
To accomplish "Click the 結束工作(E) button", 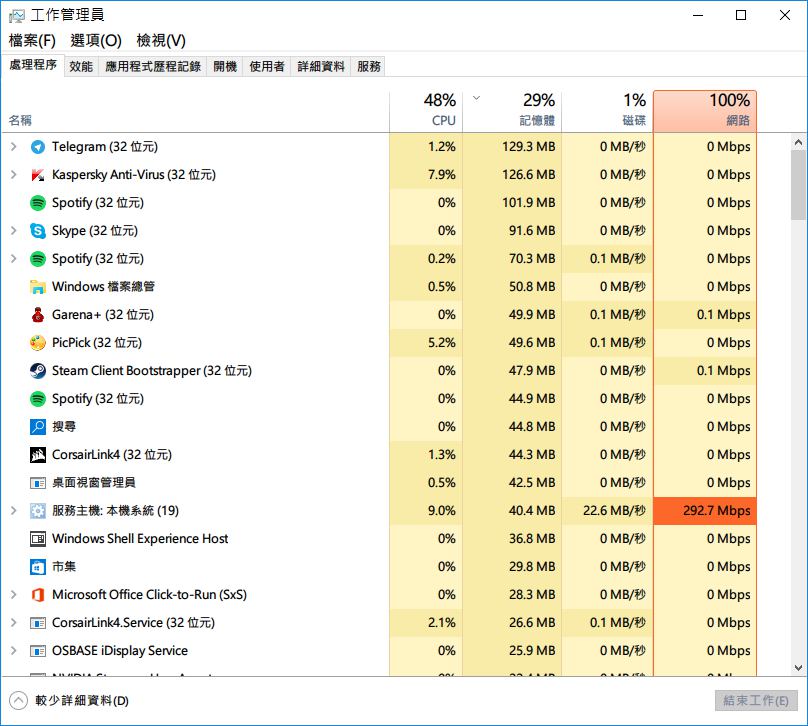I will click(x=756, y=700).
